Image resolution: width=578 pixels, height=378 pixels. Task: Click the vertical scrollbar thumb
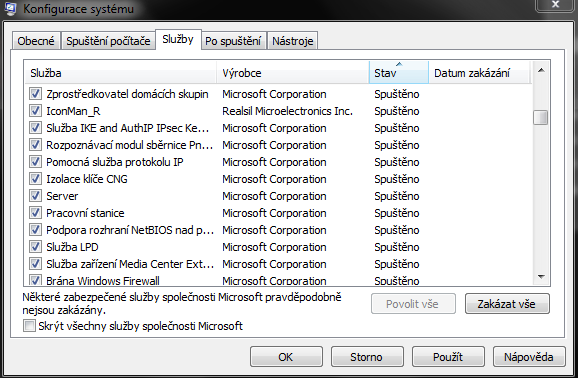click(x=541, y=118)
